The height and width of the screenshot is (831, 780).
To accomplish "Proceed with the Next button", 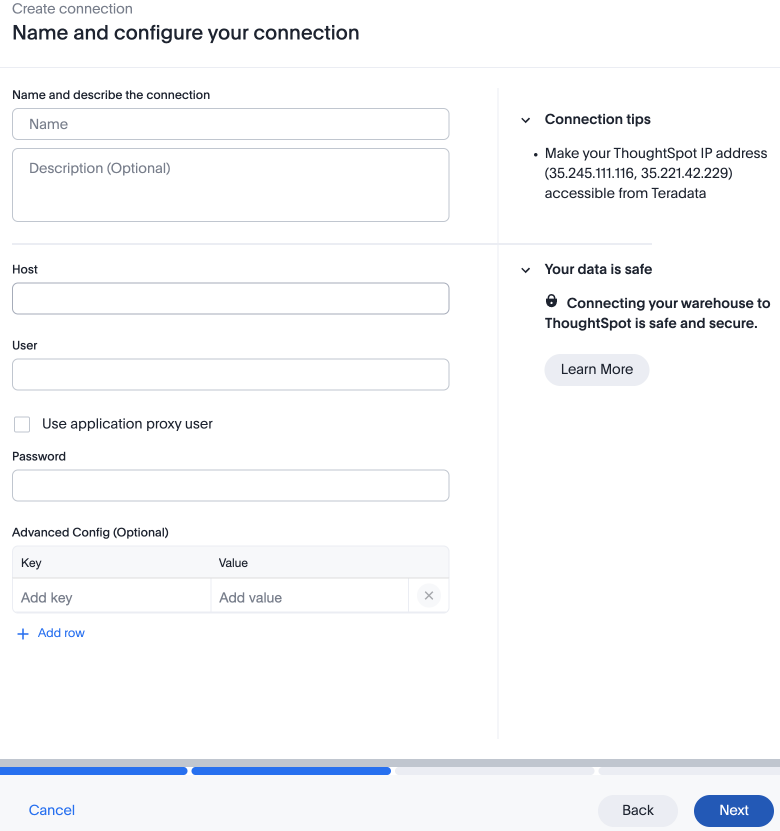I will (x=733, y=810).
